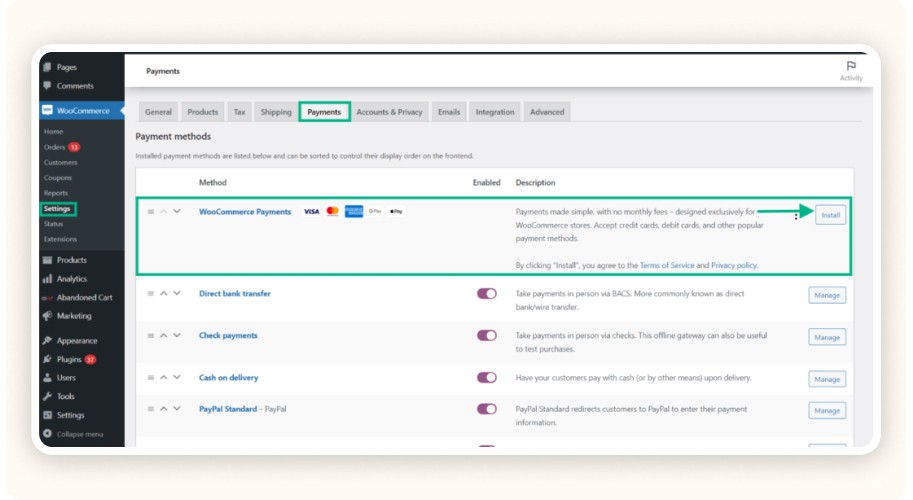This screenshot has height=500, width=913.
Task: Open the Shipping tab
Action: pos(276,112)
